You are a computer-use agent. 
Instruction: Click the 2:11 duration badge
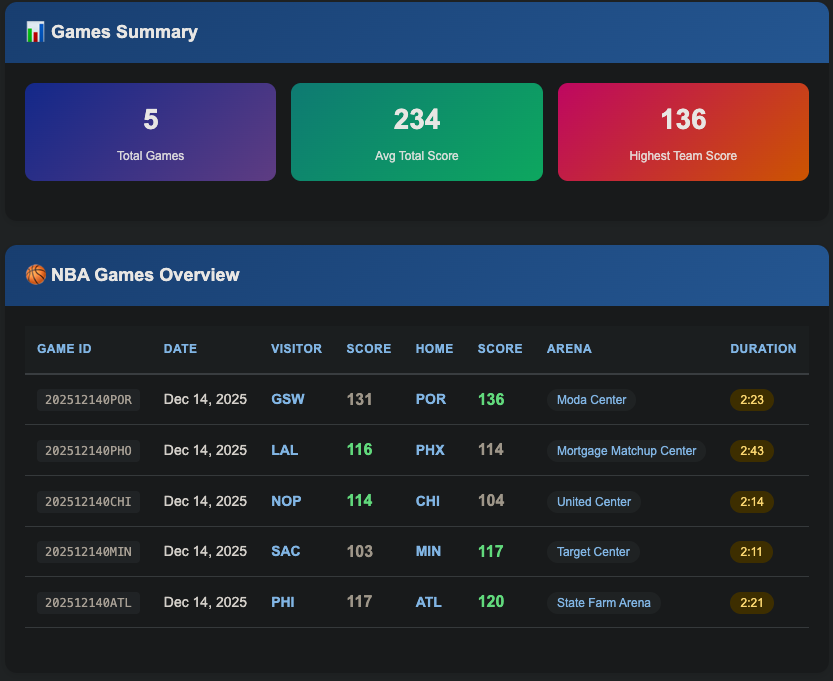751,552
